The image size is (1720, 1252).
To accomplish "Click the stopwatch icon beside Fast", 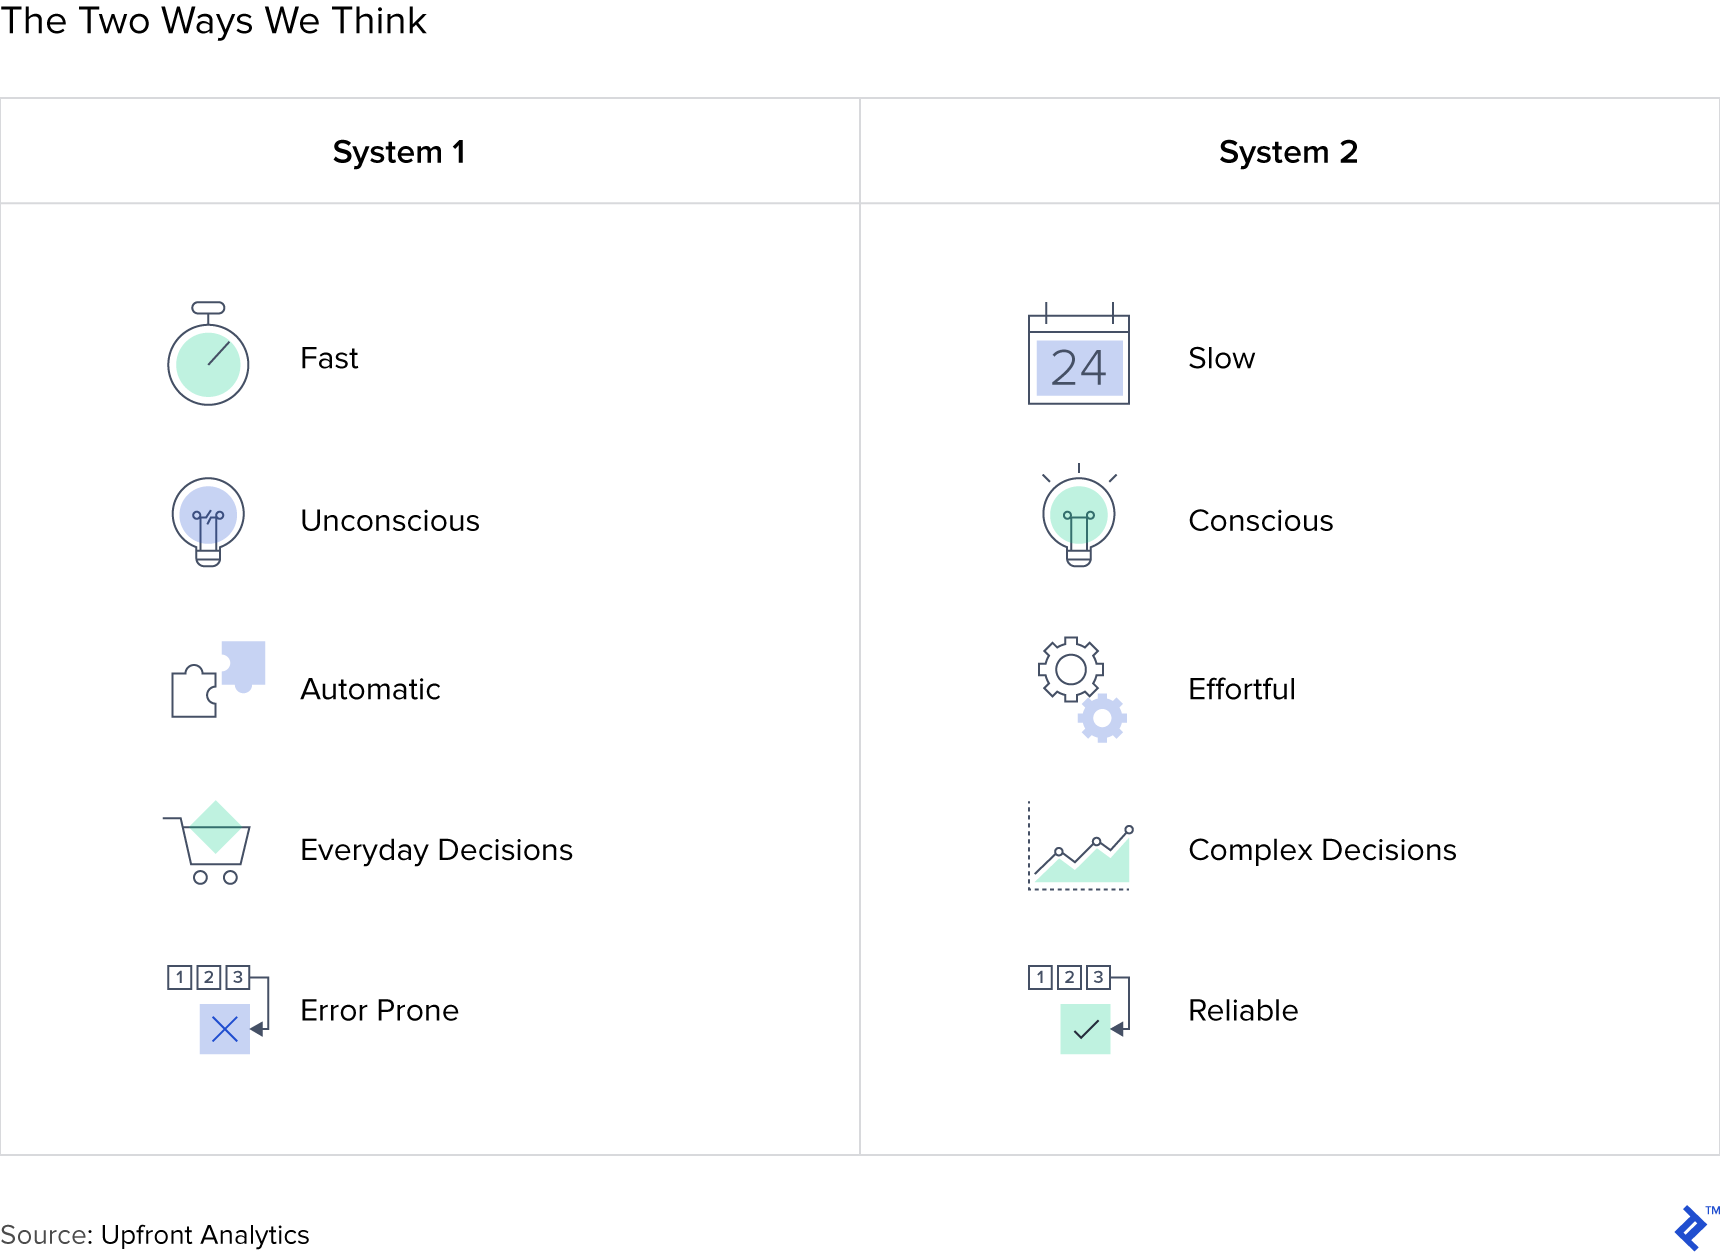I will pos(208,353).
